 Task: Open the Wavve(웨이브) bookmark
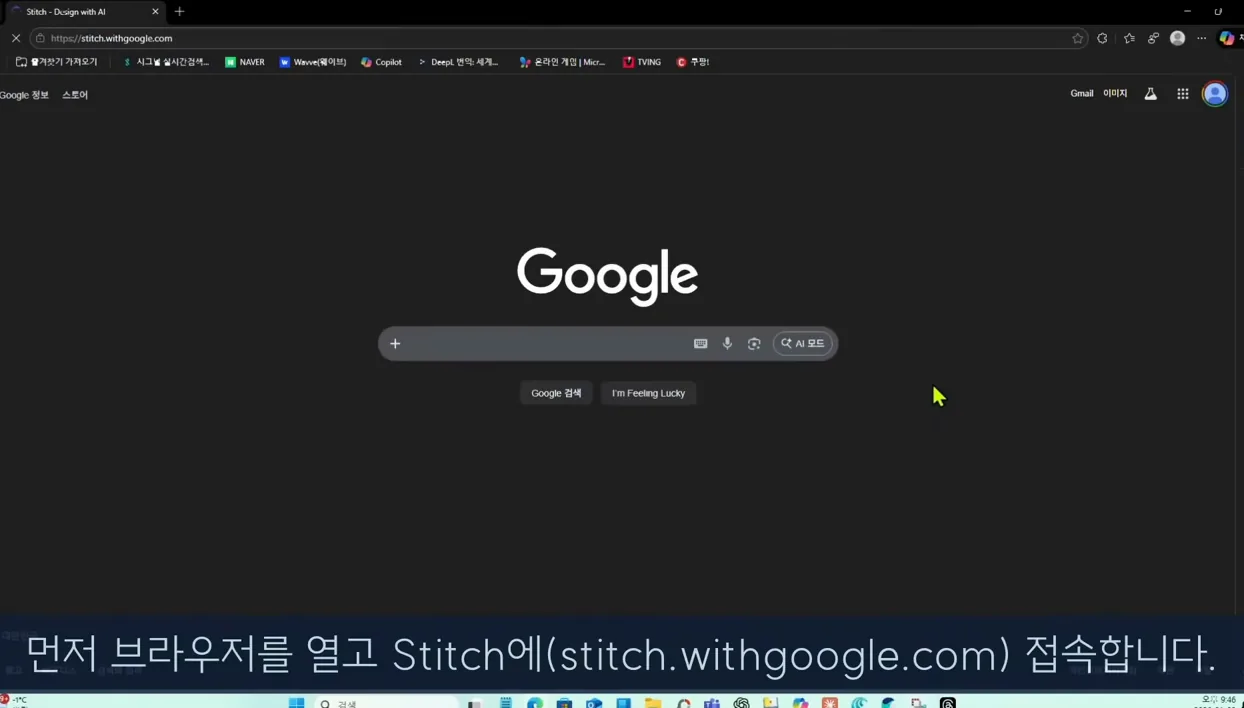pos(313,62)
